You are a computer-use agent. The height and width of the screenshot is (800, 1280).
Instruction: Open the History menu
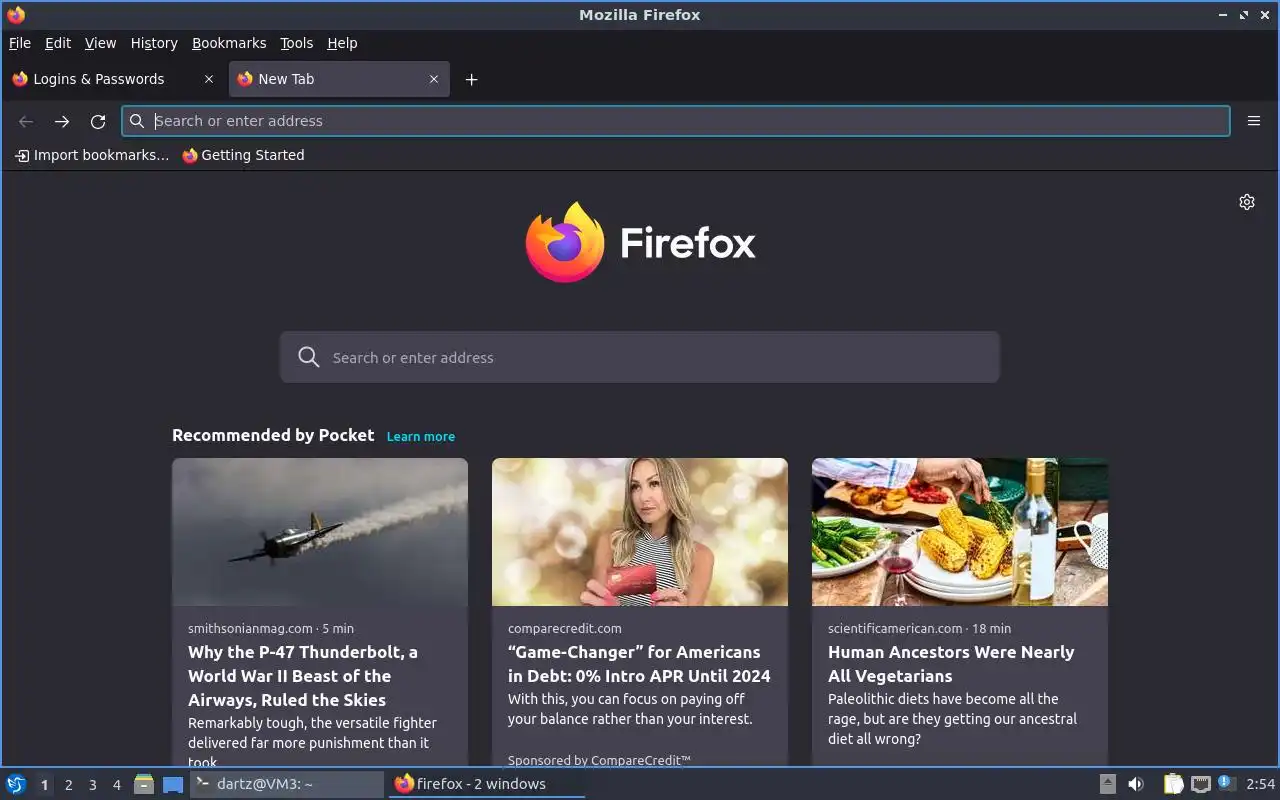click(x=154, y=43)
